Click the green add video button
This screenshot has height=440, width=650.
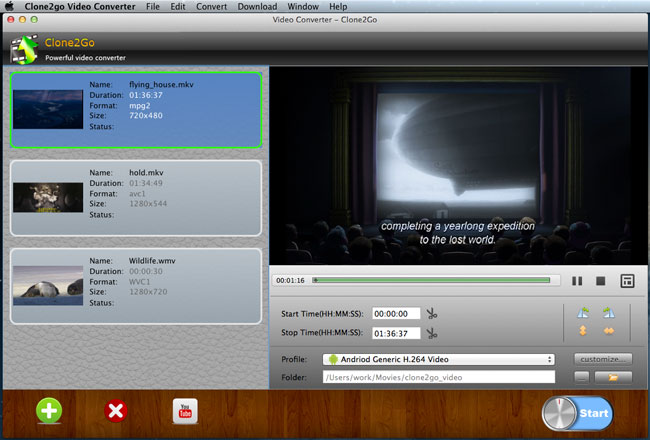tap(49, 410)
